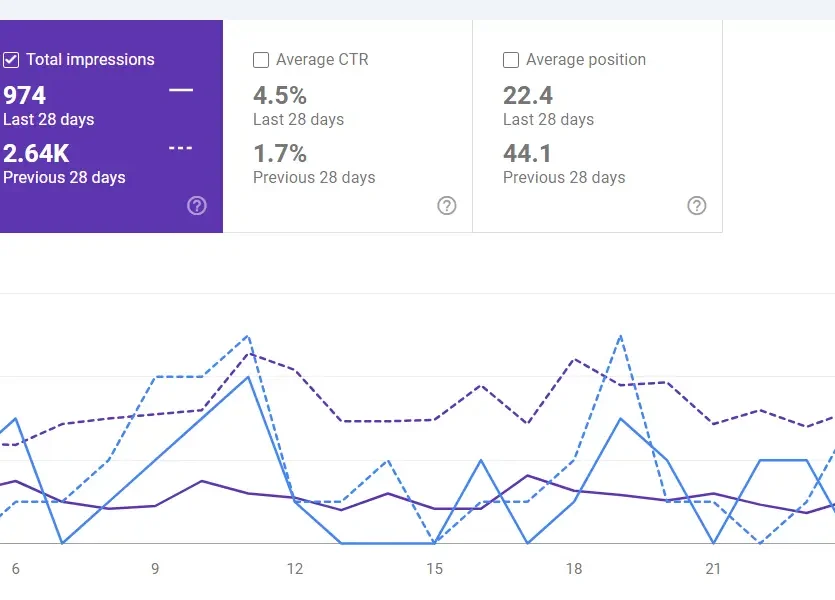Click 'Previous 28 days' under 44.1

click(564, 177)
